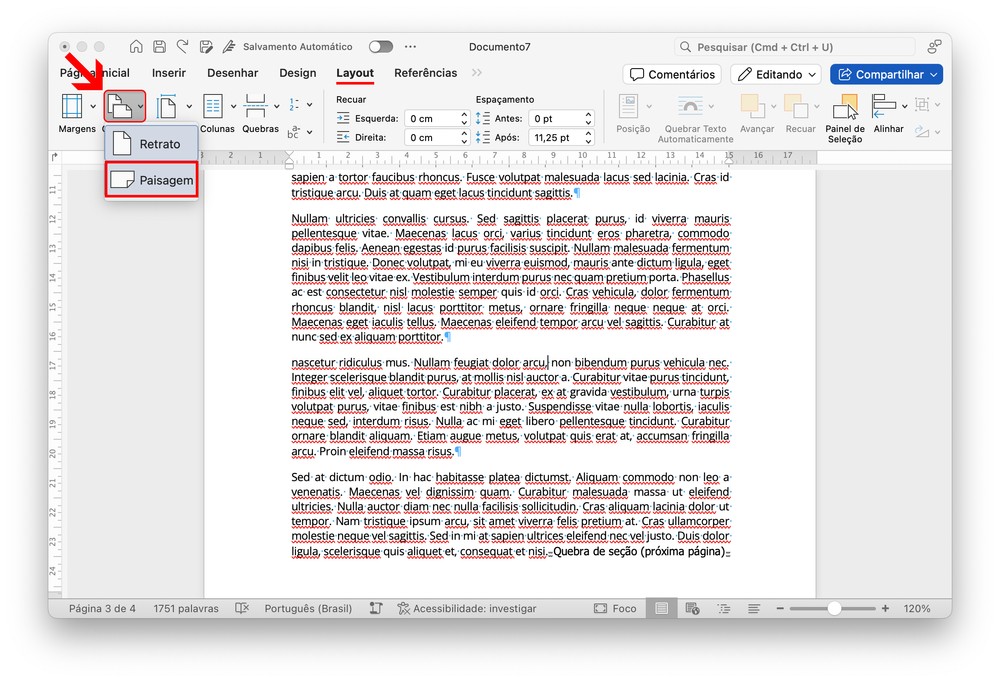Switch to print layout view in status bar
1000x682 pixels.
click(x=661, y=608)
